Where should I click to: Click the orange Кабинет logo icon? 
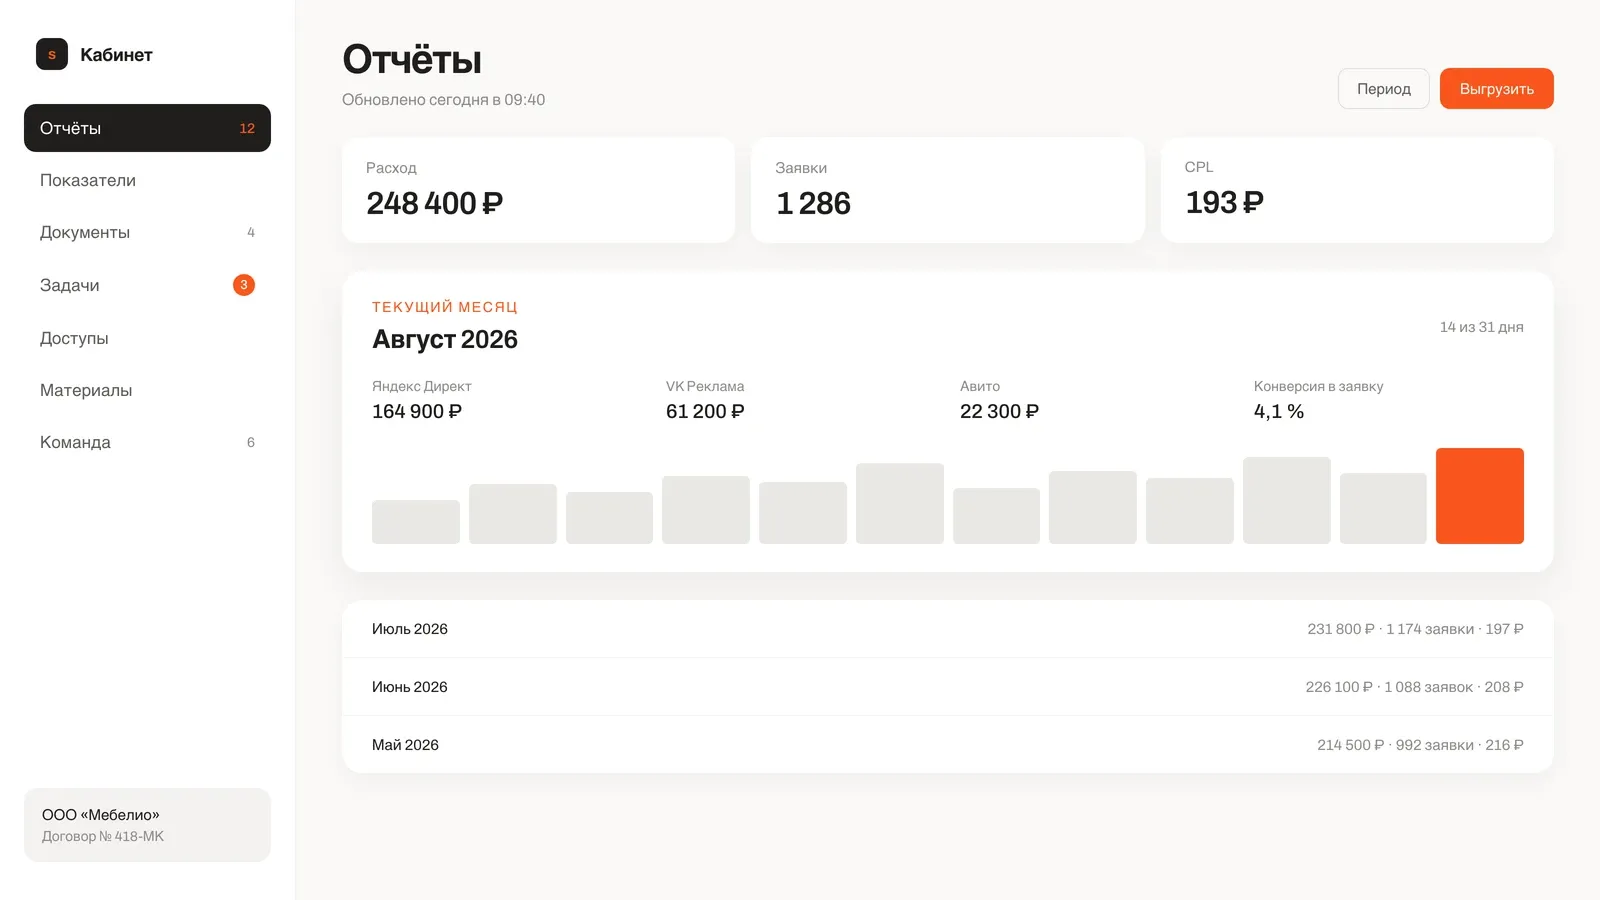(x=52, y=54)
